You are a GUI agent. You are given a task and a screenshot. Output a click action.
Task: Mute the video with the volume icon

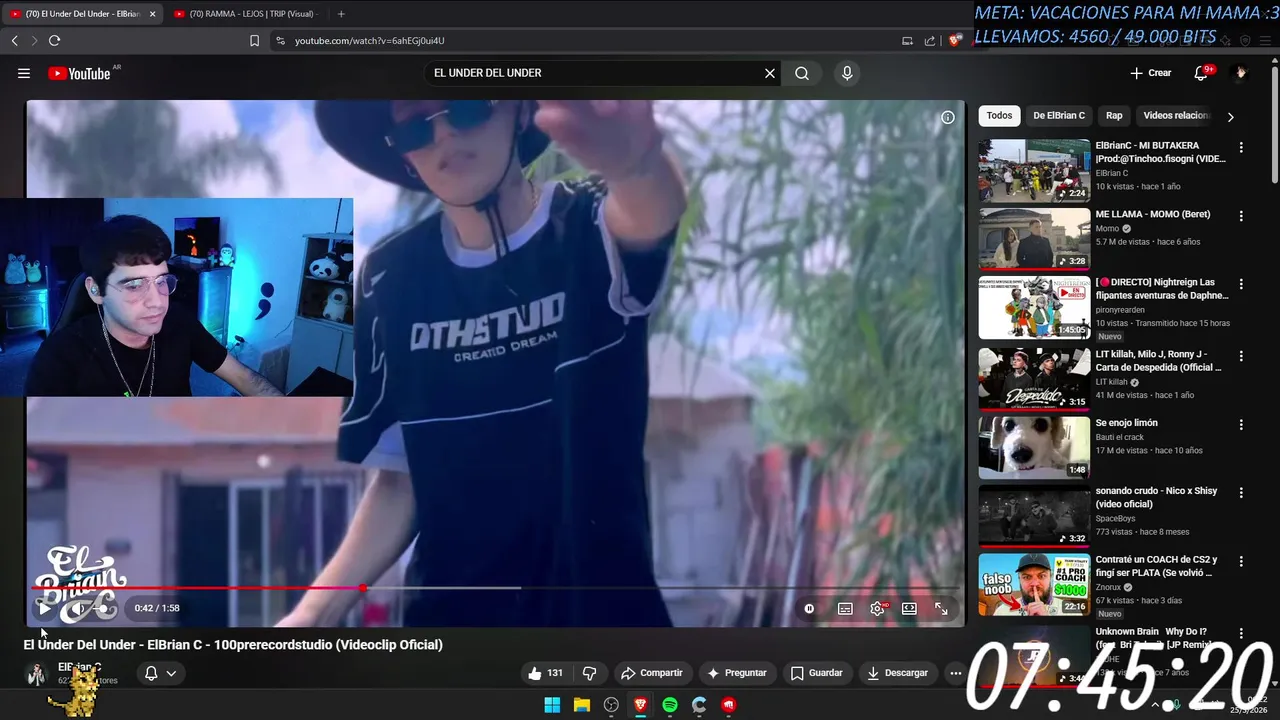[x=78, y=608]
